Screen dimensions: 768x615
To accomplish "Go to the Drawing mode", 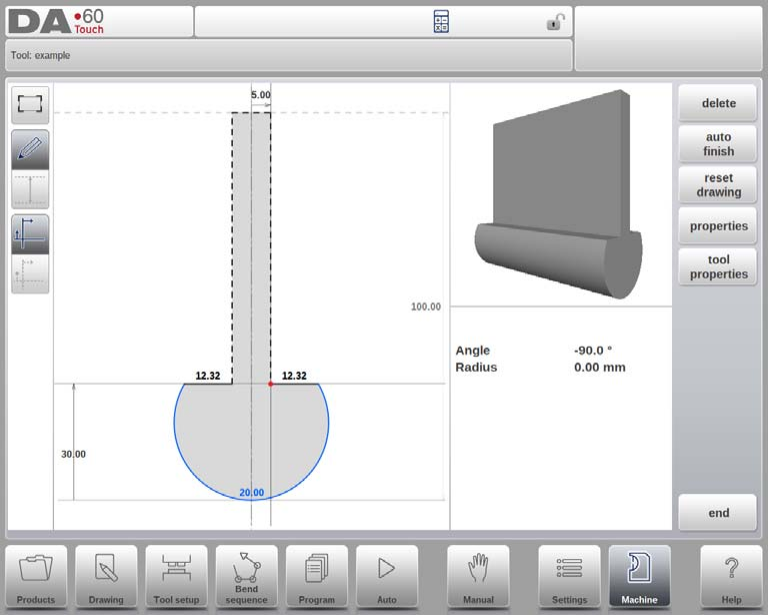I will tap(106, 577).
